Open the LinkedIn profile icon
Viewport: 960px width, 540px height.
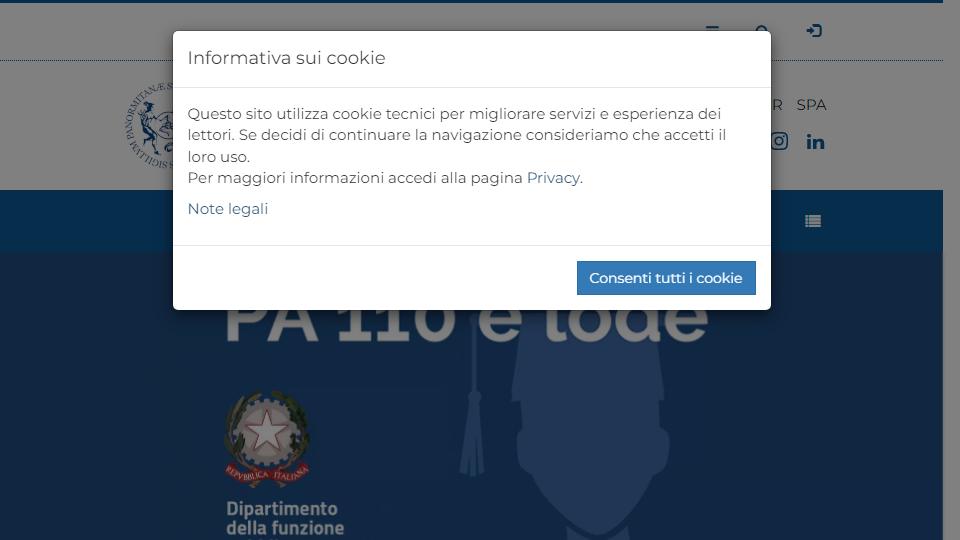tap(815, 142)
